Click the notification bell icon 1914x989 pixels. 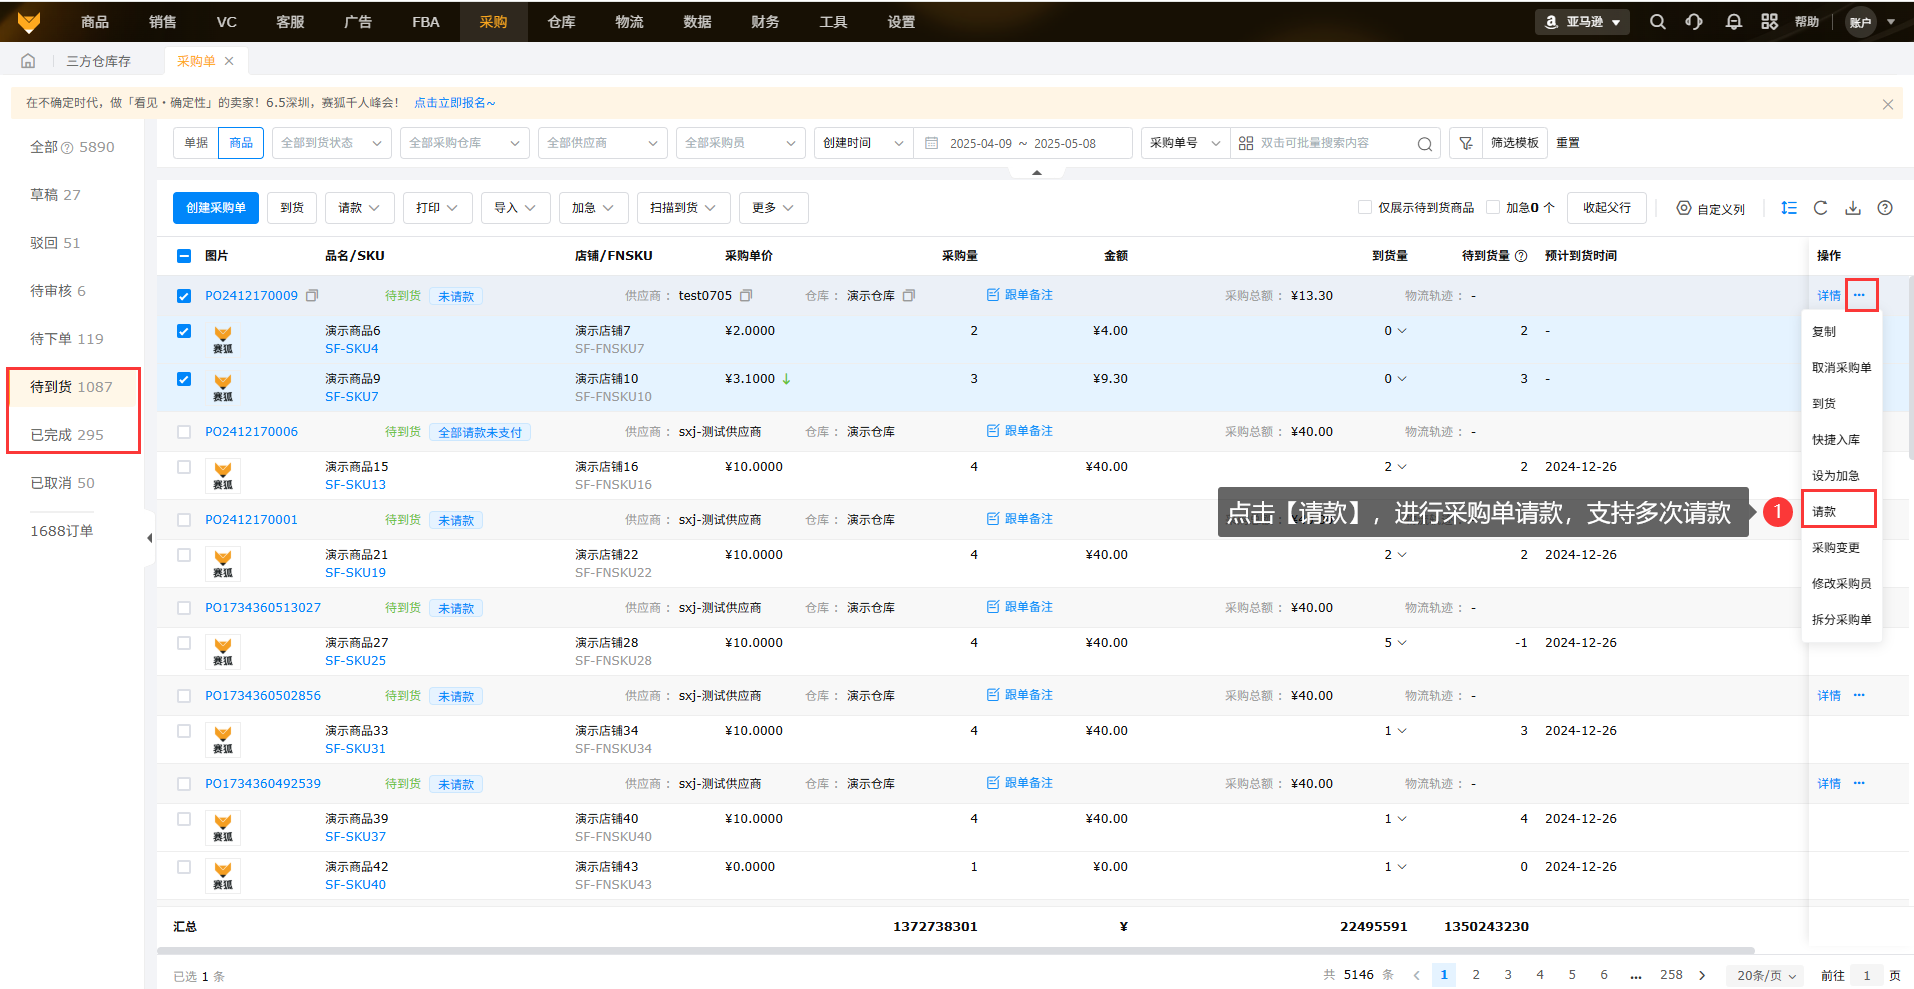[1733, 21]
